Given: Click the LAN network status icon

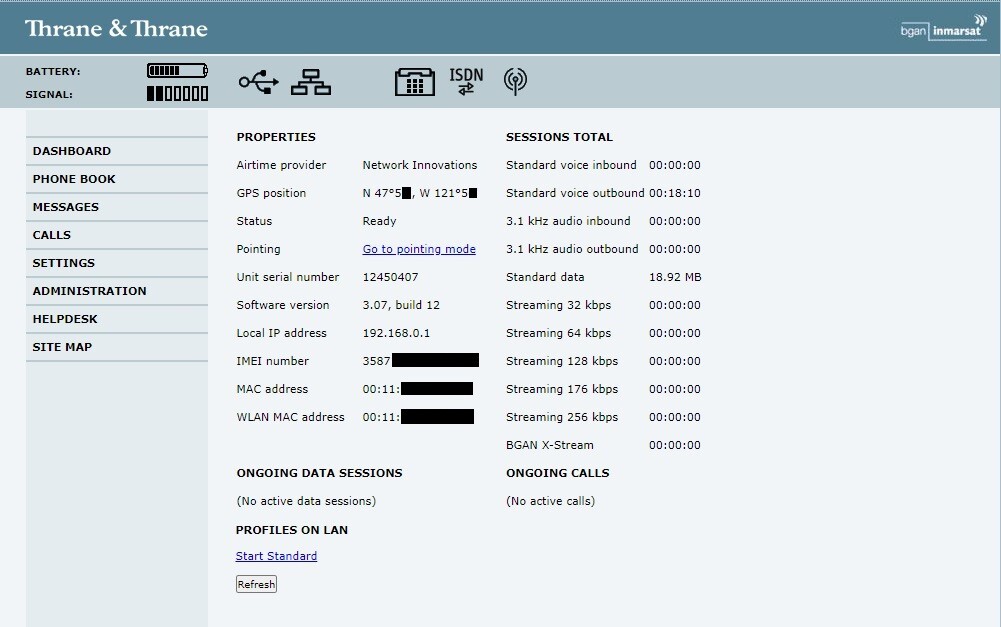Looking at the screenshot, I should pyautogui.click(x=311, y=82).
